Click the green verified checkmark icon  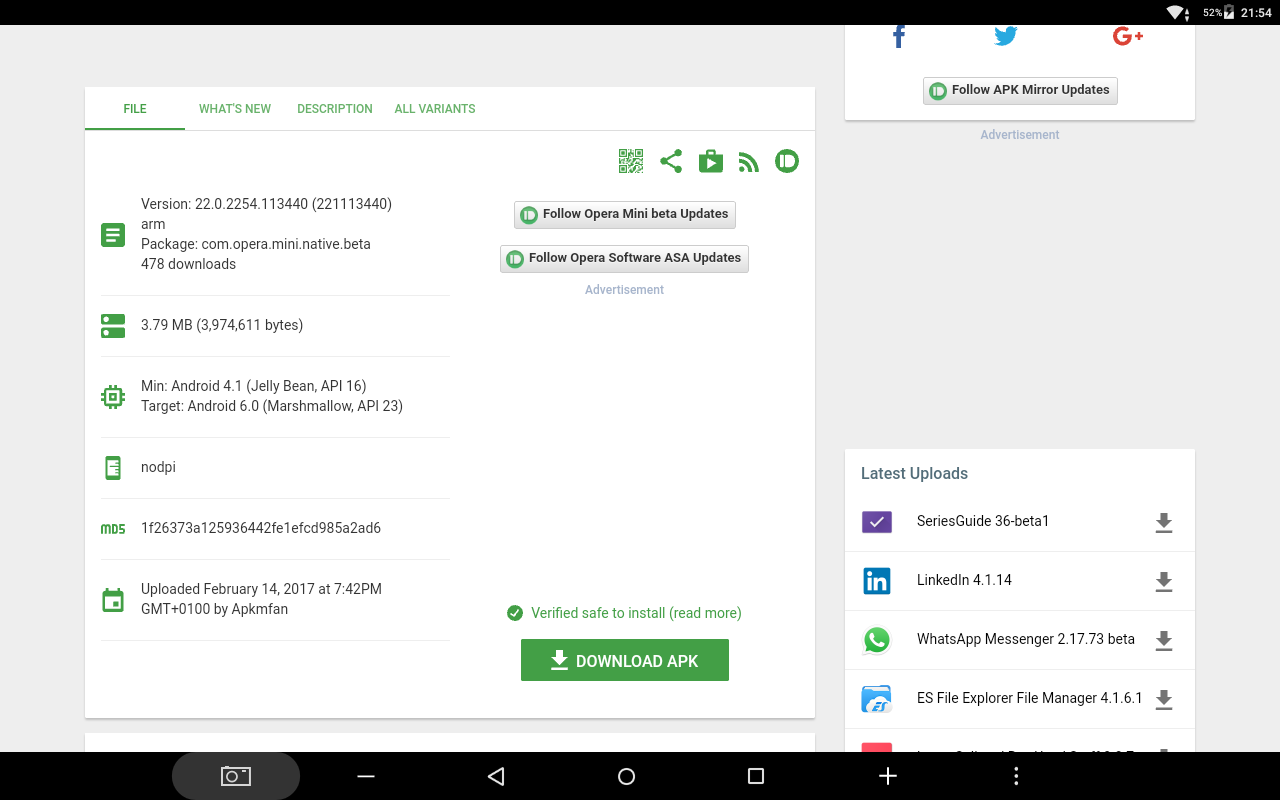click(x=515, y=613)
